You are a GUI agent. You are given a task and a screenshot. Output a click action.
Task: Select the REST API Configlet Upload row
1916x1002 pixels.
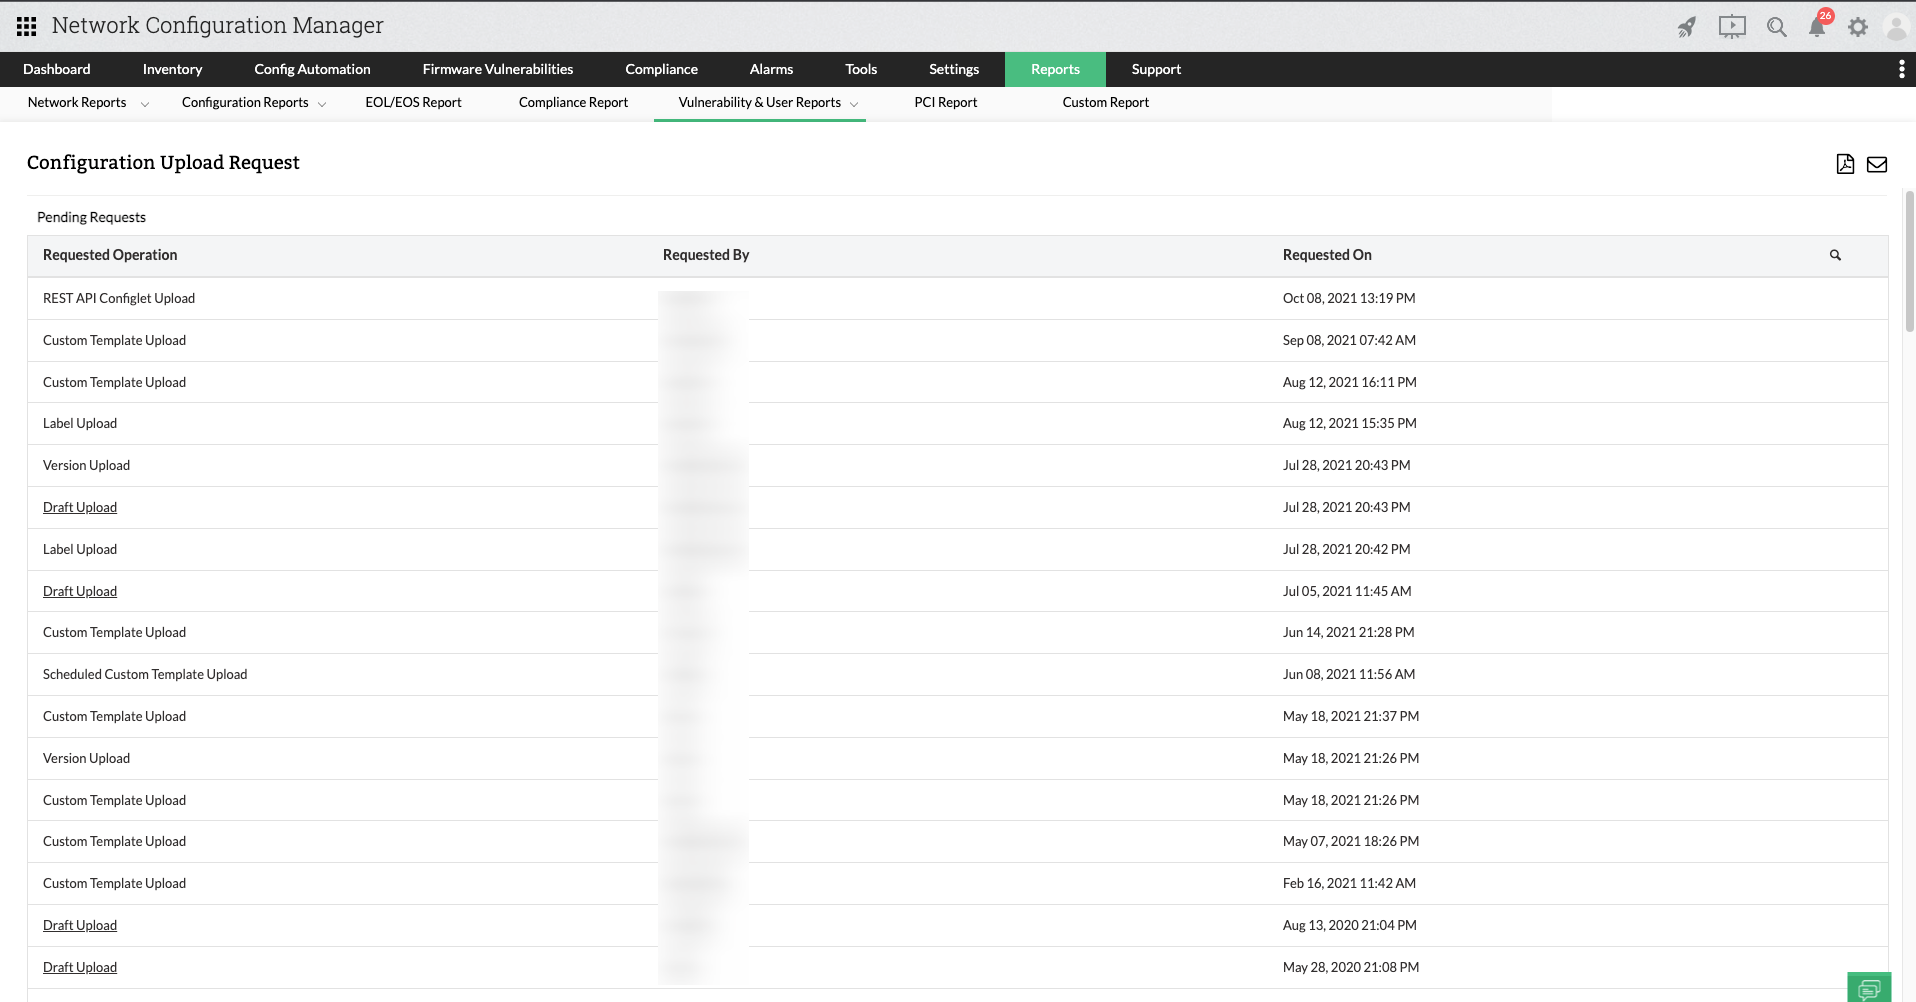[957, 298]
